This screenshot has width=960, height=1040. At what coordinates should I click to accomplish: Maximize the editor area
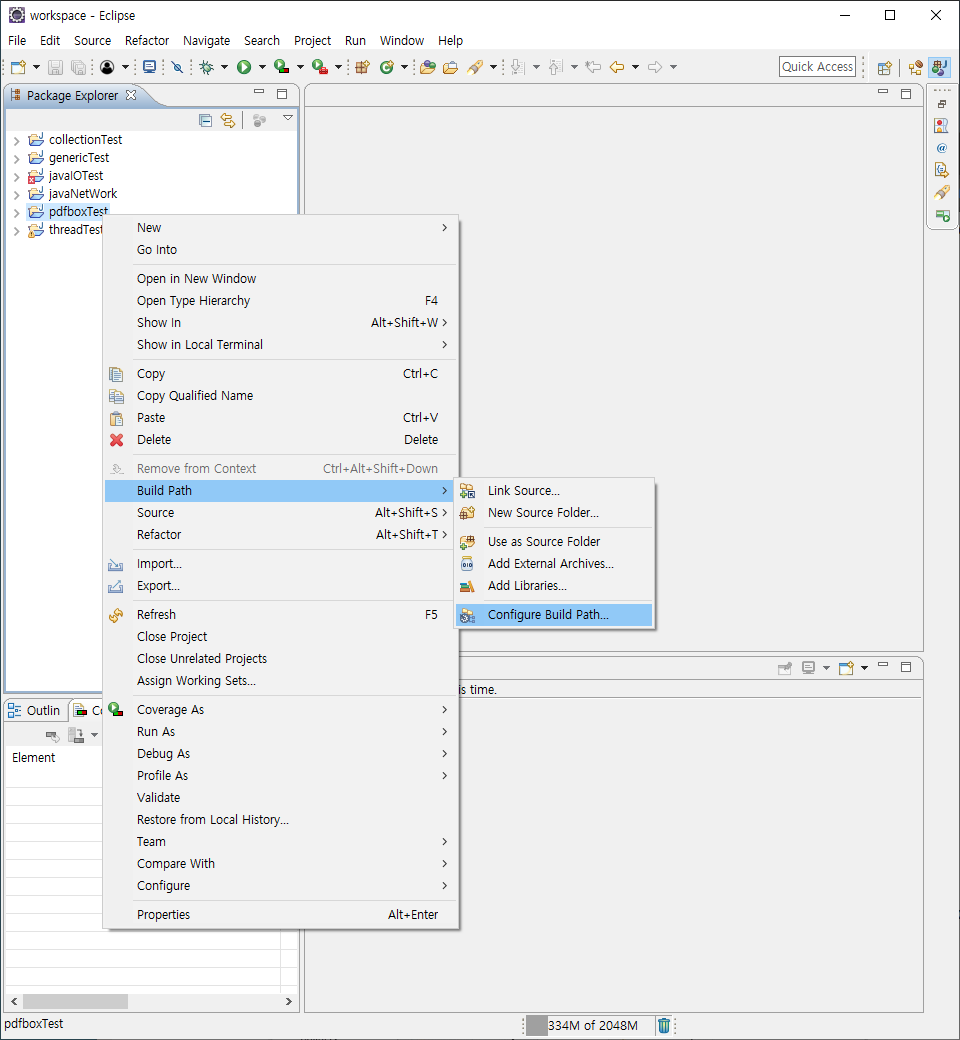pyautogui.click(x=906, y=94)
